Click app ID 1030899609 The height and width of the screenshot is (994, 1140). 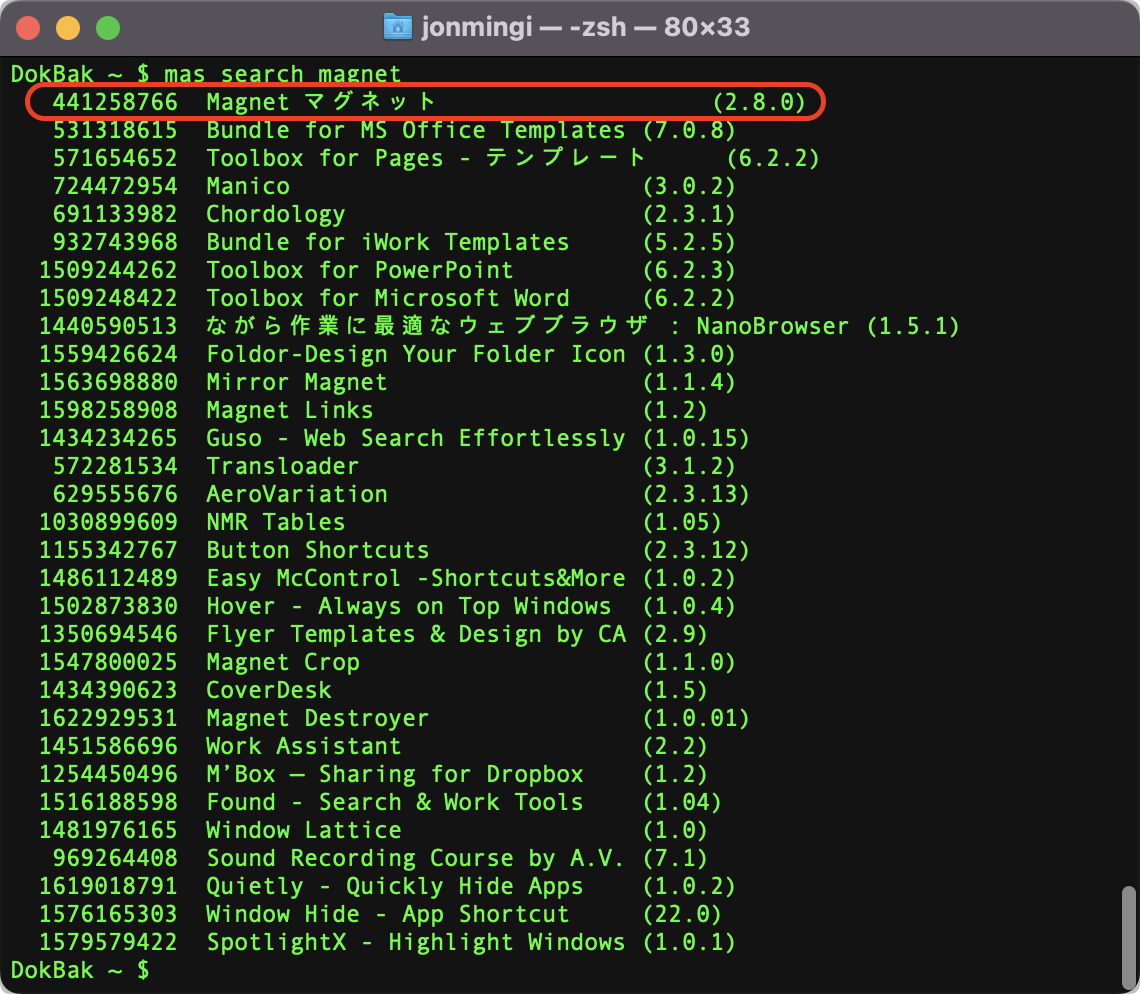point(108,522)
